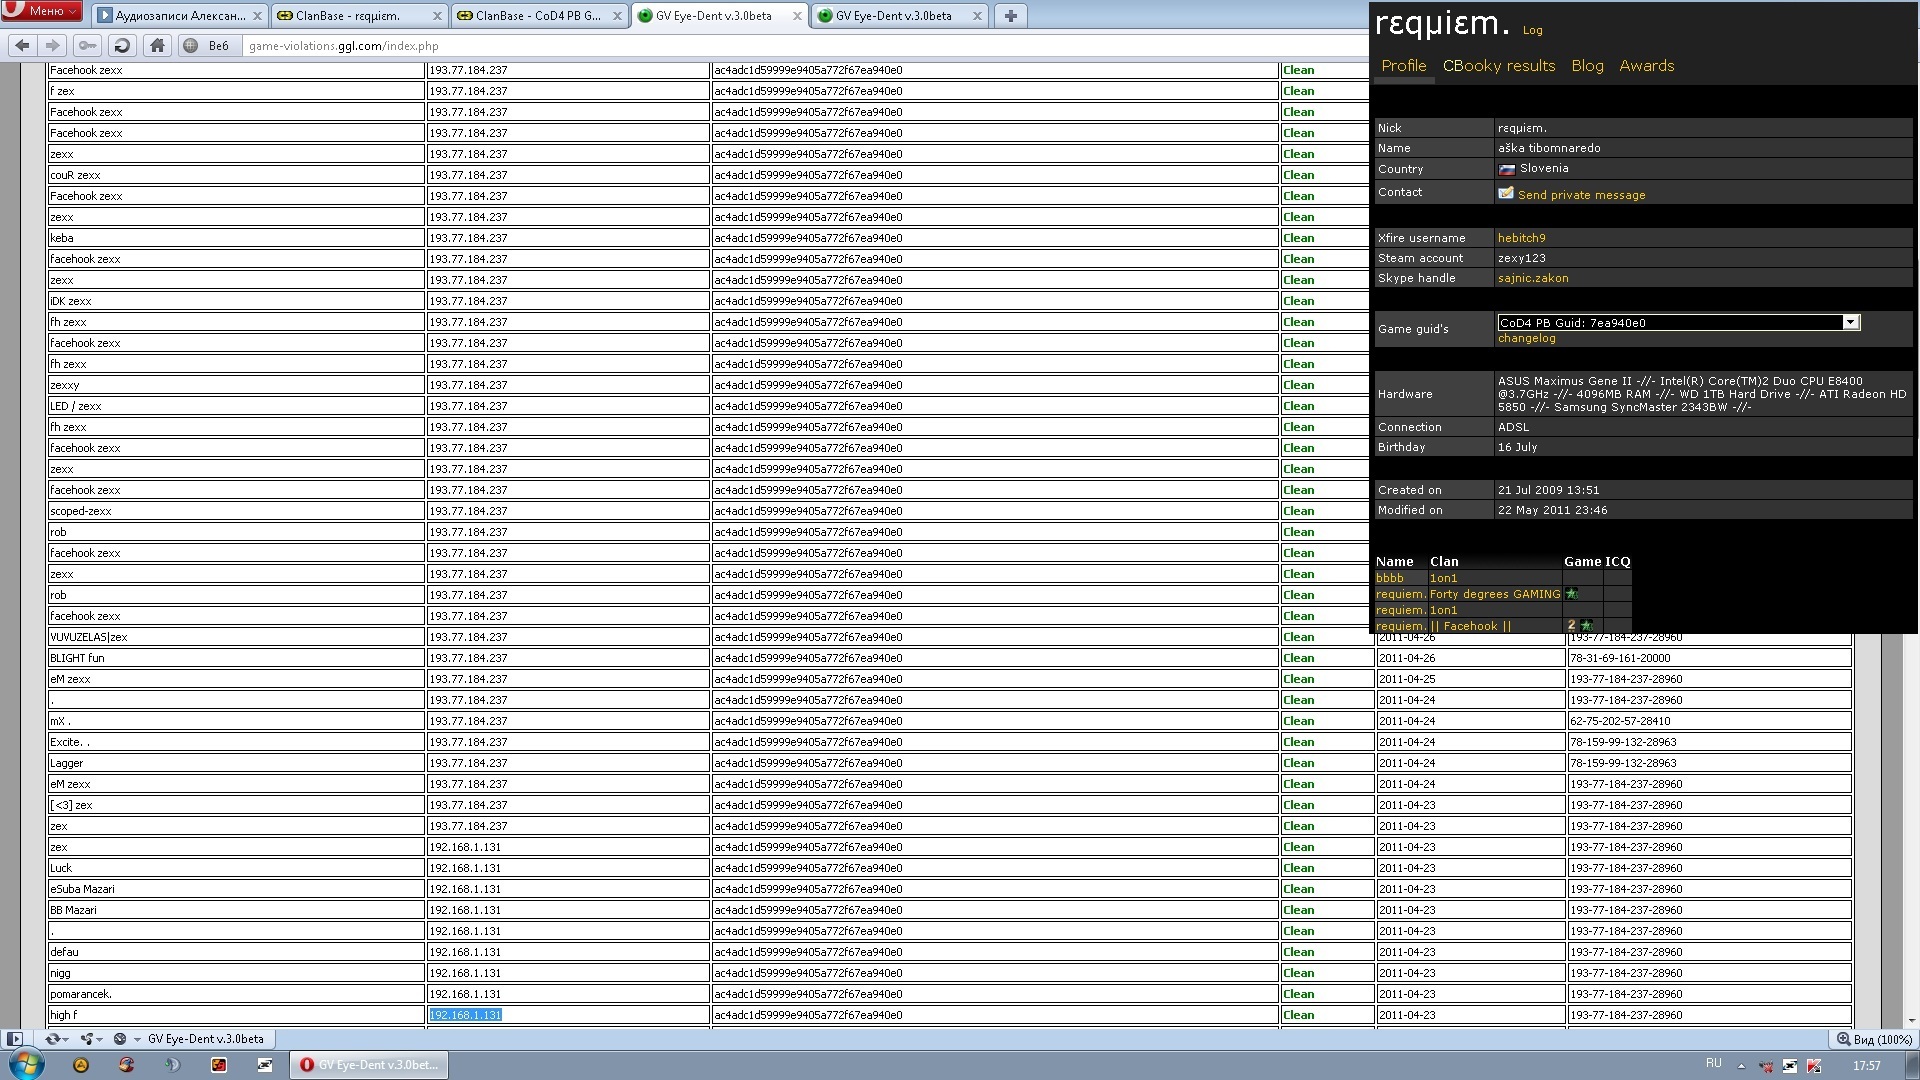
Task: Switch to ClanBase - requiem. tab
Action: coord(349,15)
